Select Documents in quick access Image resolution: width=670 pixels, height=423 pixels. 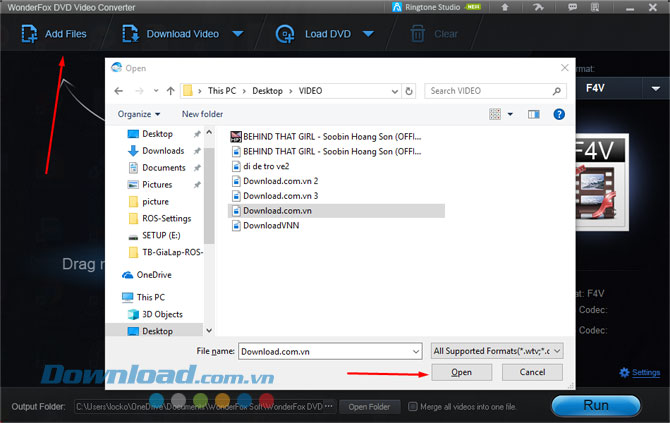tap(157, 168)
